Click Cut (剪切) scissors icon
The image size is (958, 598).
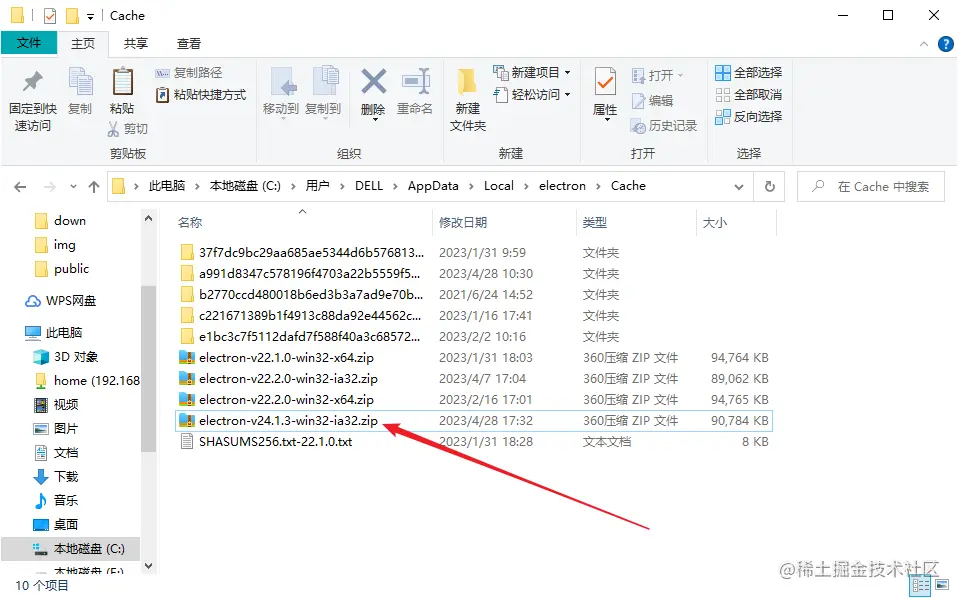114,129
